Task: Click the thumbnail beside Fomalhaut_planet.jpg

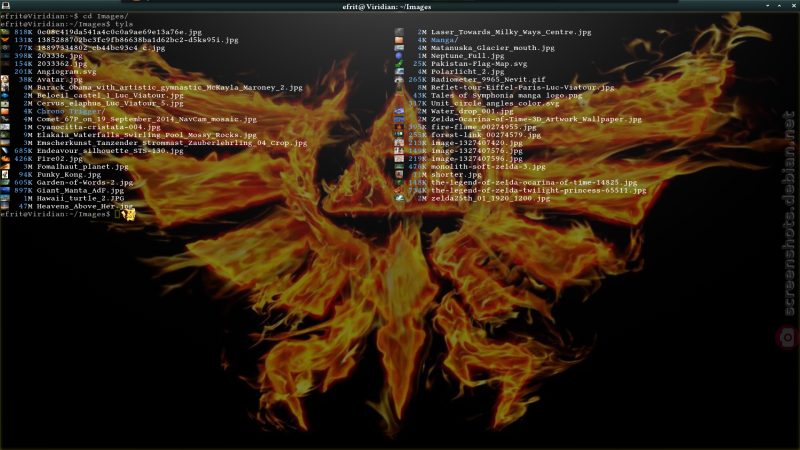Action: [x=5, y=166]
